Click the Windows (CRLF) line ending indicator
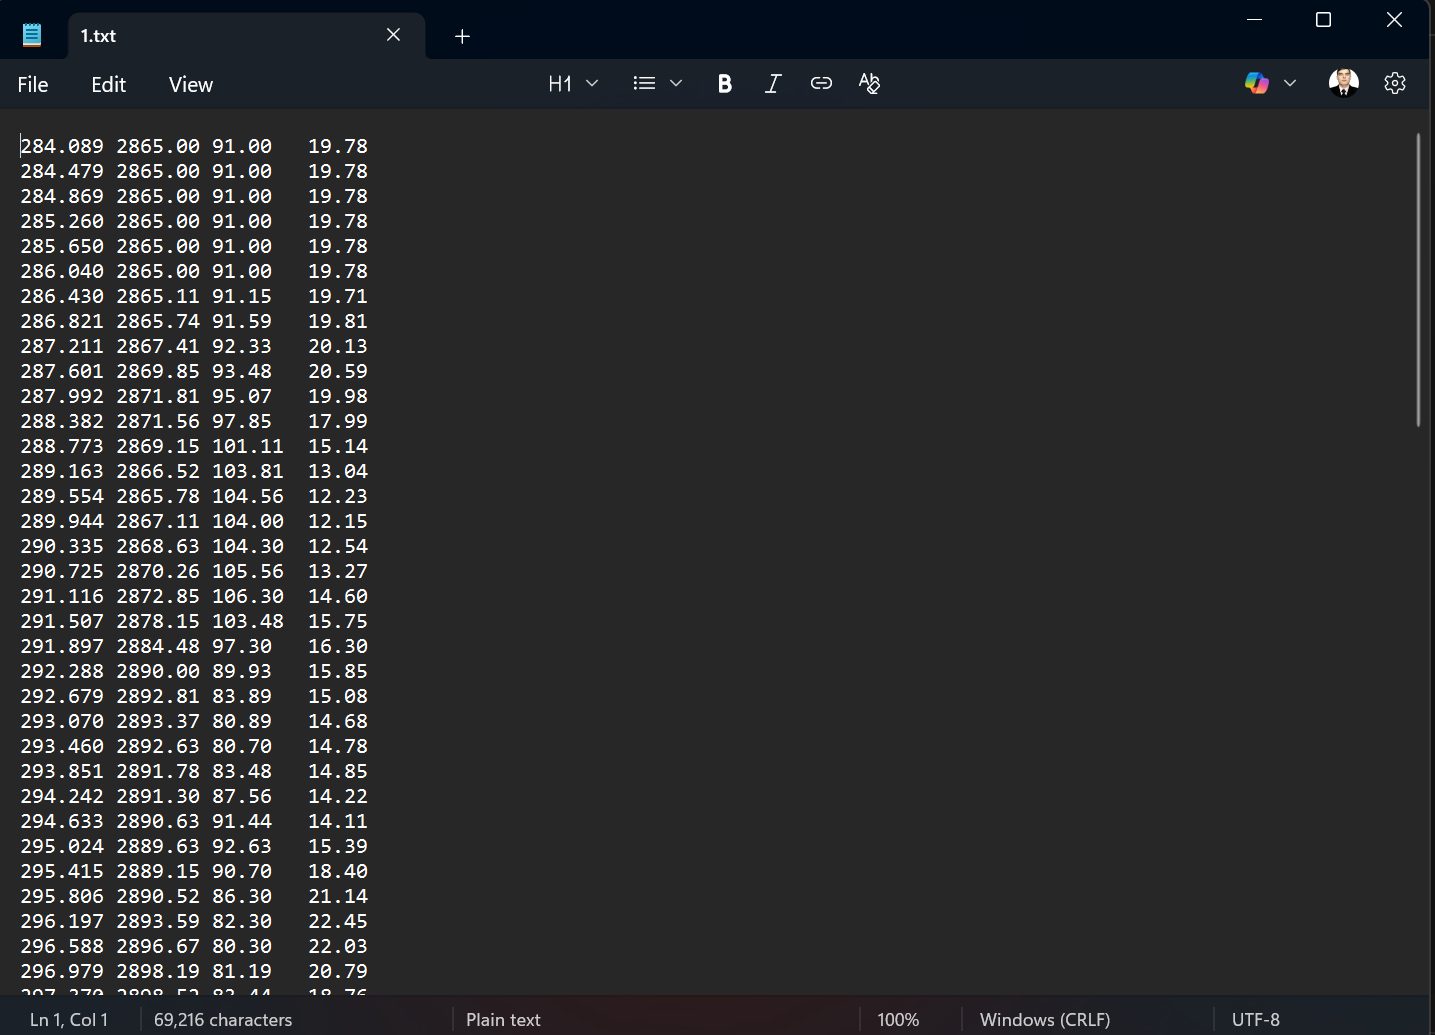 [x=1045, y=1020]
